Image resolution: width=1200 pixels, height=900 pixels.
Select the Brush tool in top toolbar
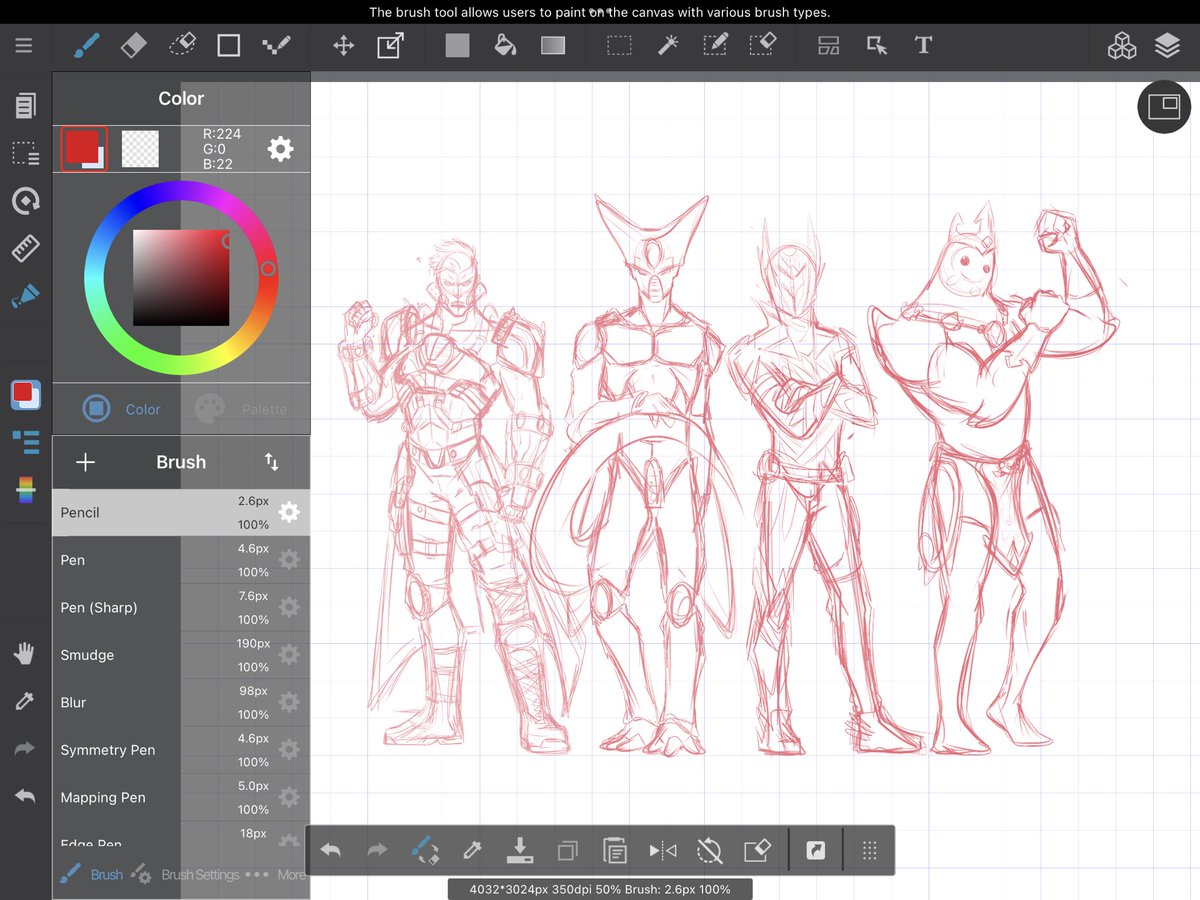pos(85,46)
